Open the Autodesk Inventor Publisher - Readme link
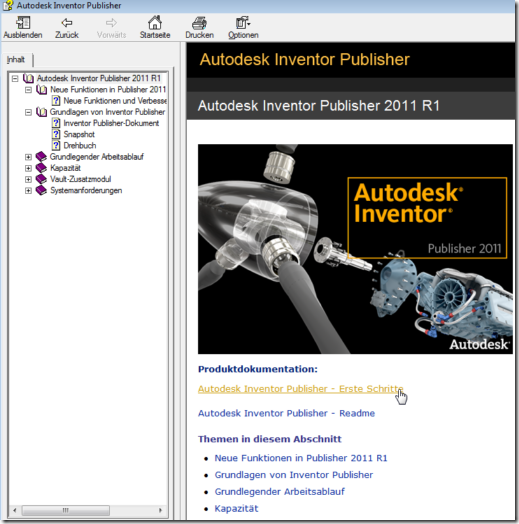Viewport: 519px width, 524px height. click(286, 413)
